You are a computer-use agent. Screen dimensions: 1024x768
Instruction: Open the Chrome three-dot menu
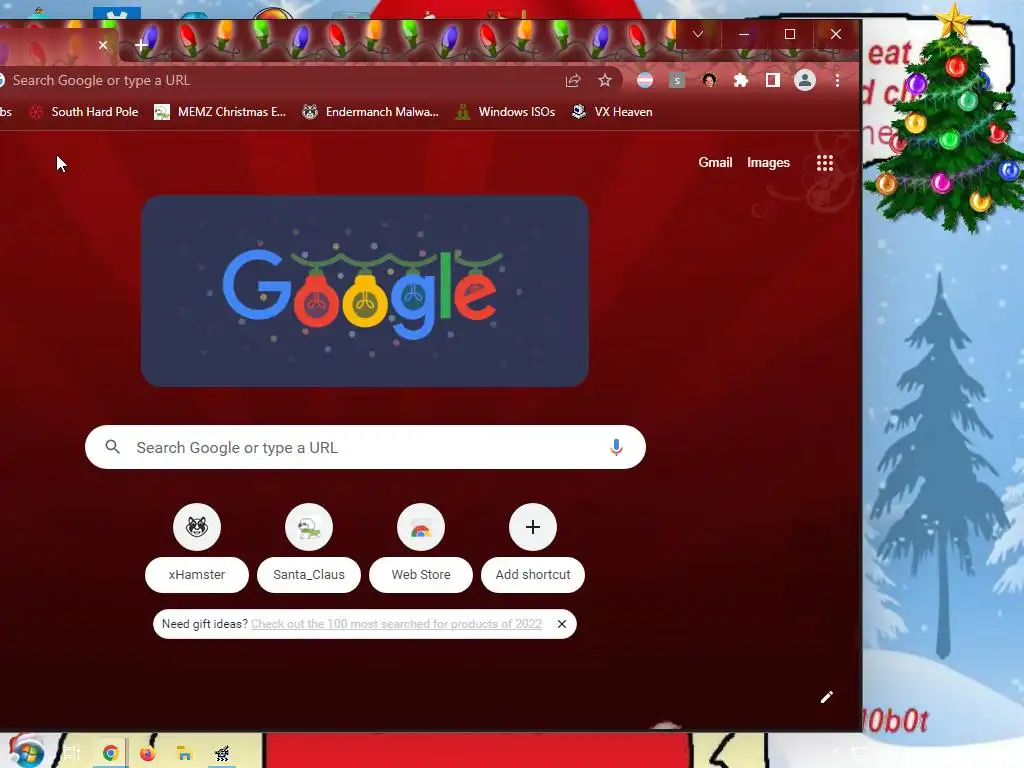pos(837,80)
